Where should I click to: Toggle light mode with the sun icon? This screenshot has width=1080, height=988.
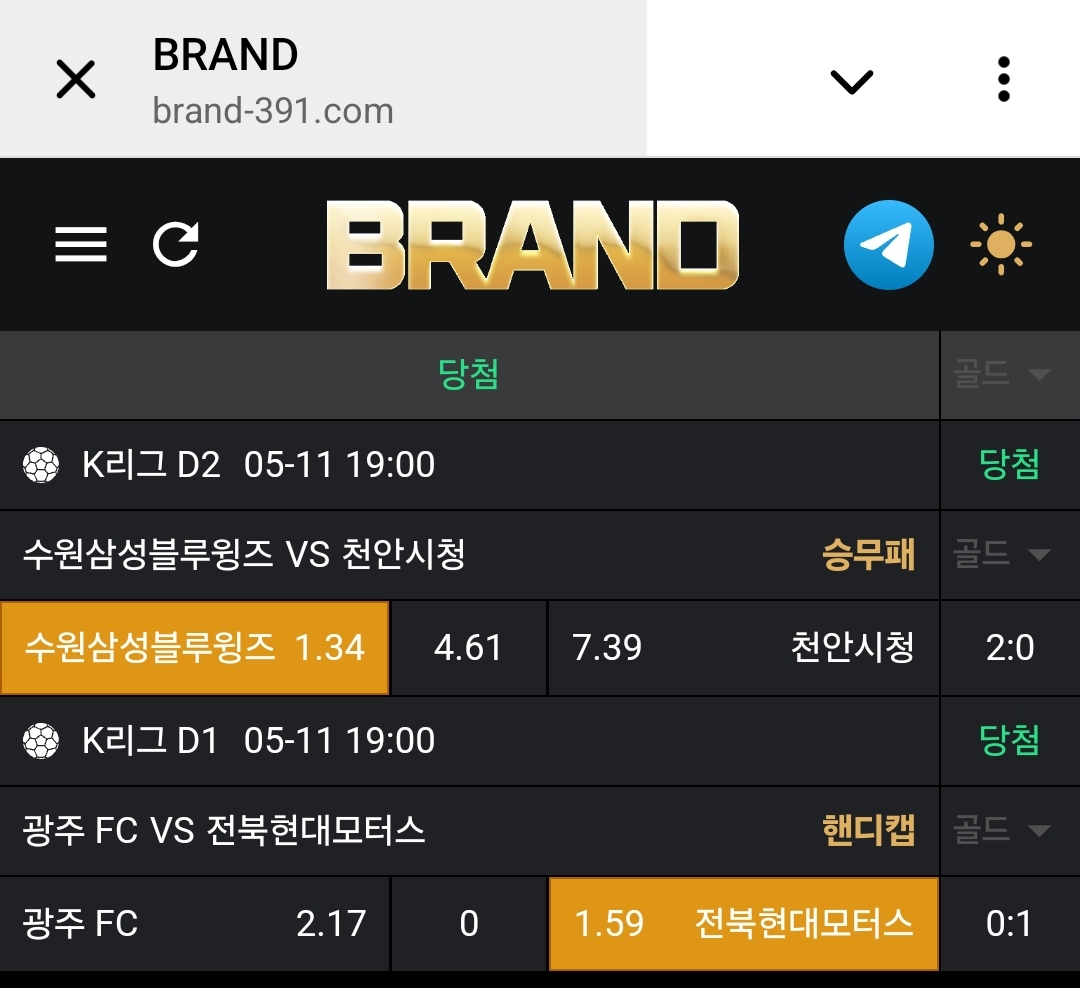1001,245
